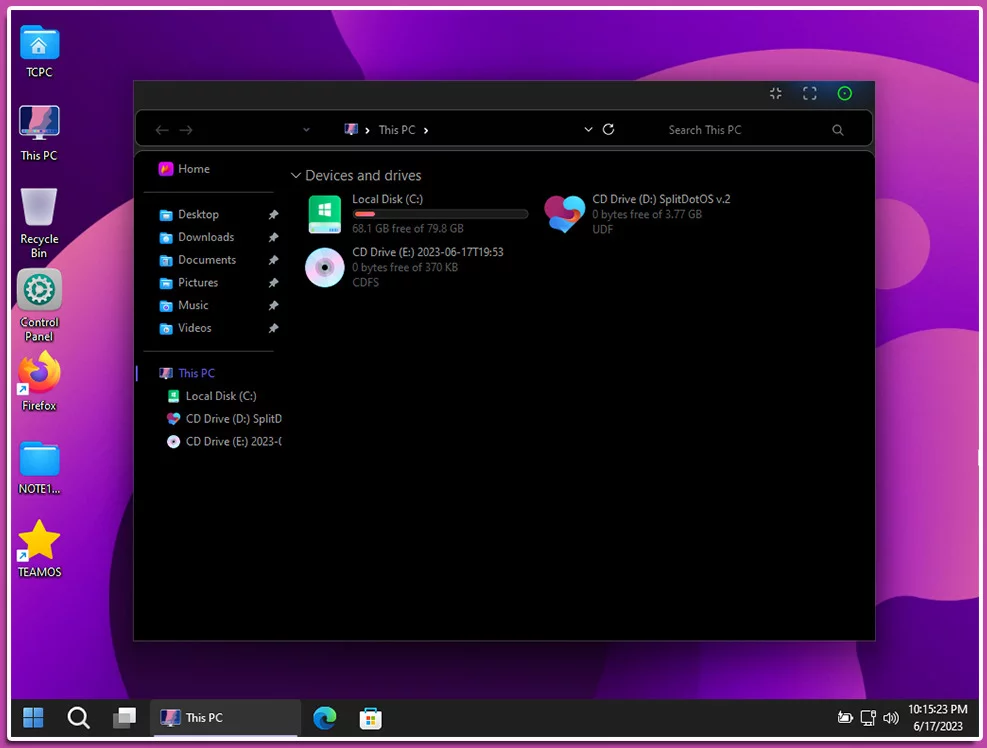Select CD Drive (D:) SplitDotOS heart icon
The height and width of the screenshot is (748, 987).
pos(564,214)
